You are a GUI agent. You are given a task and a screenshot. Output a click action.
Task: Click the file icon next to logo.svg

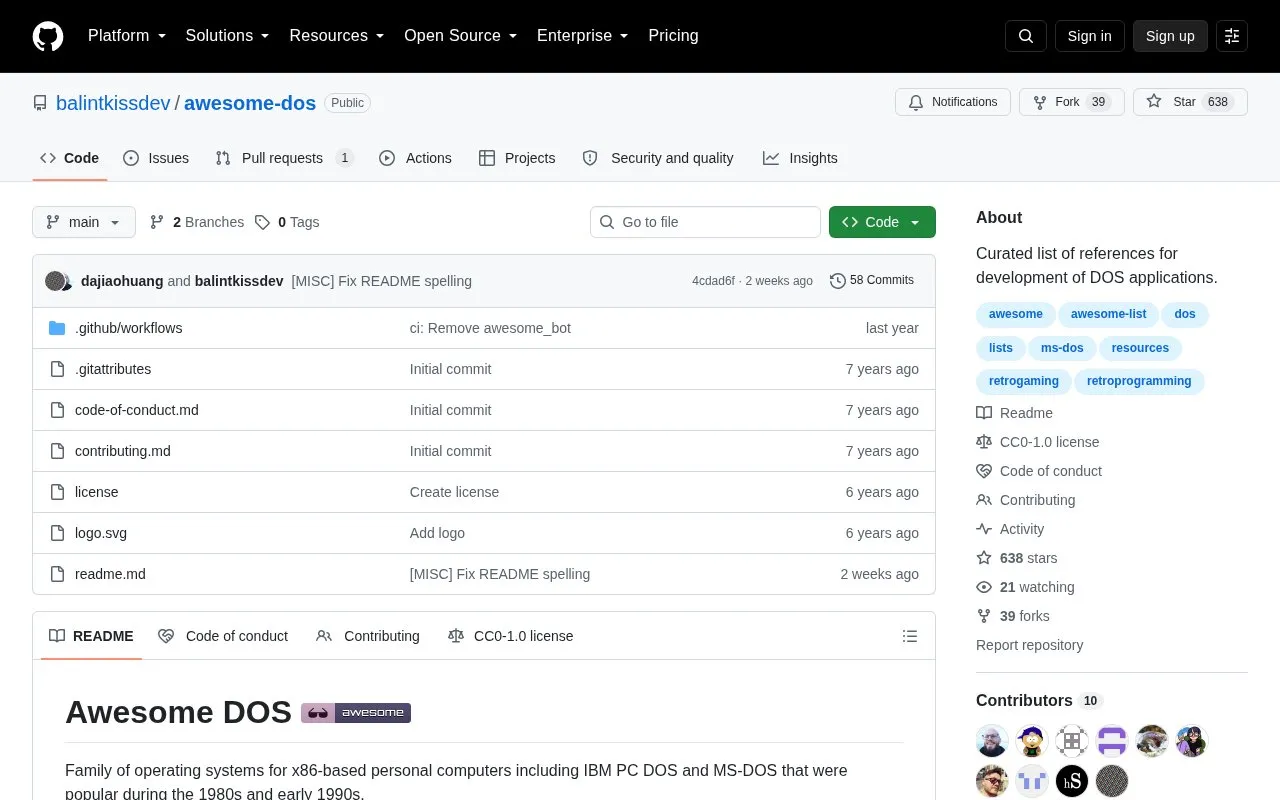[x=57, y=533]
